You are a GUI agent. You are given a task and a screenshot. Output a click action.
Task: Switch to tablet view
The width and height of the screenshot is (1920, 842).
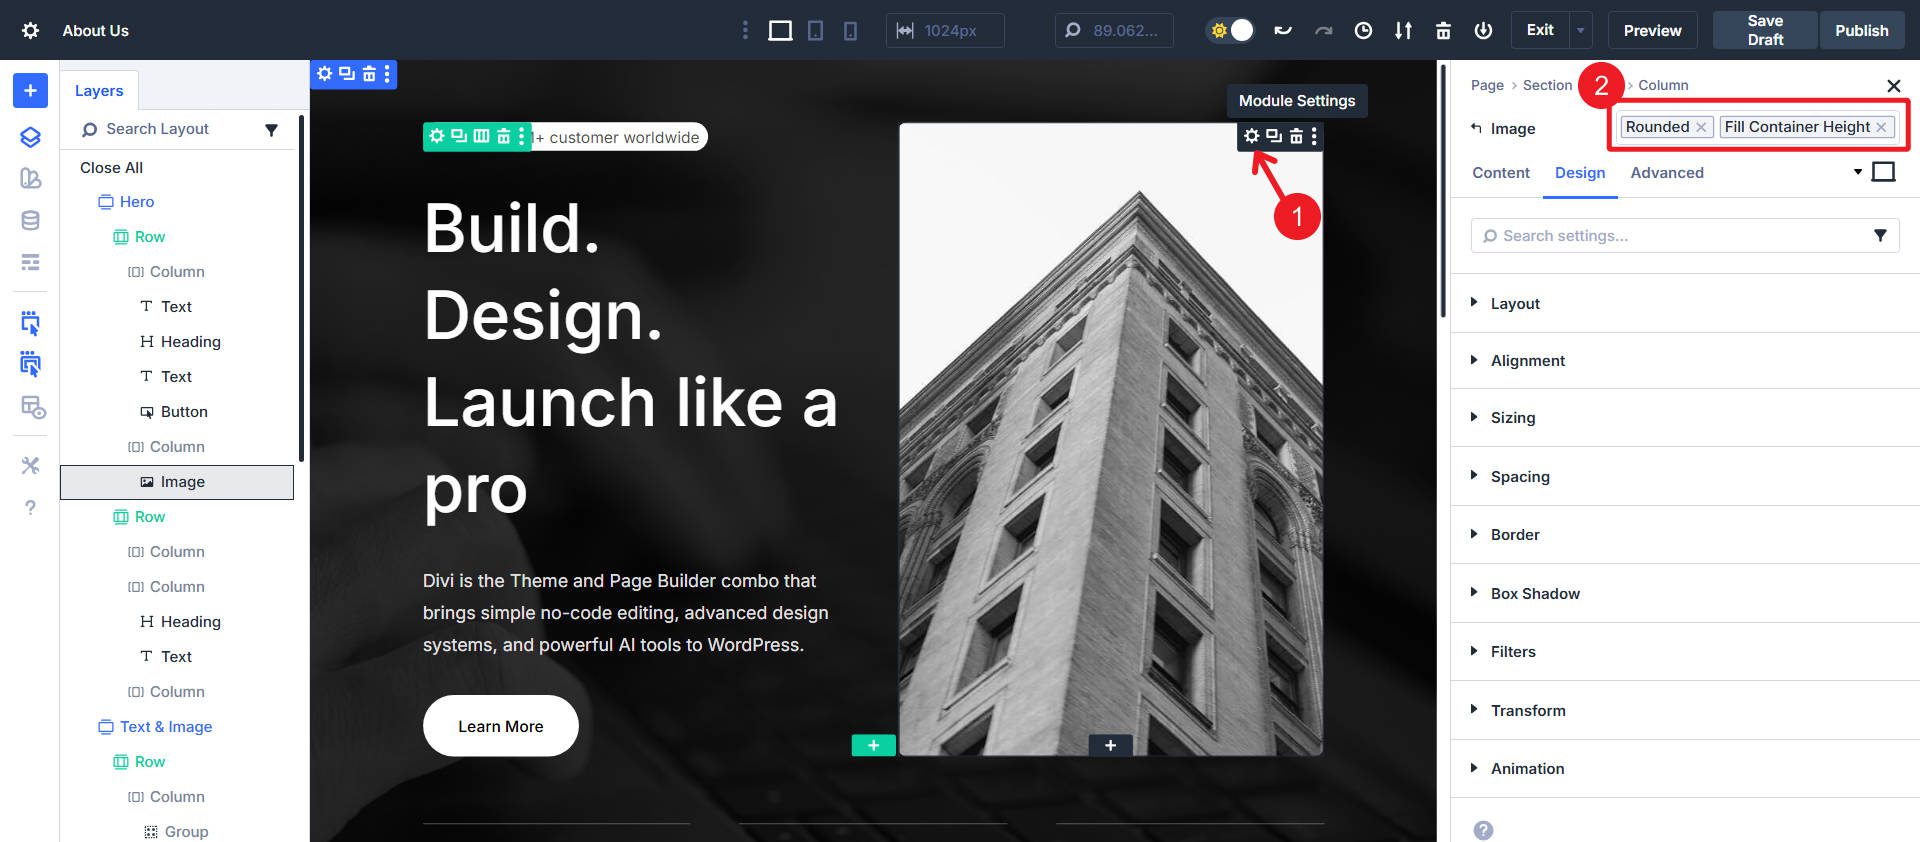pyautogui.click(x=816, y=31)
